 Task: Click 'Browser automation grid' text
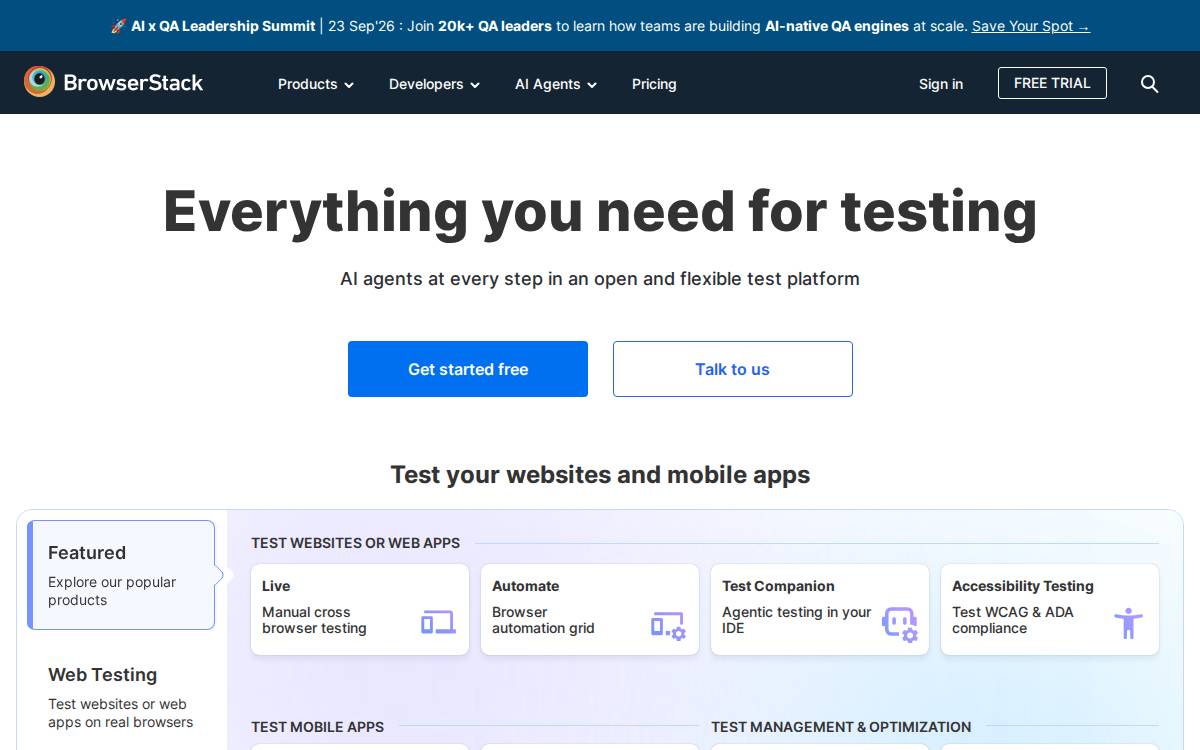543,620
